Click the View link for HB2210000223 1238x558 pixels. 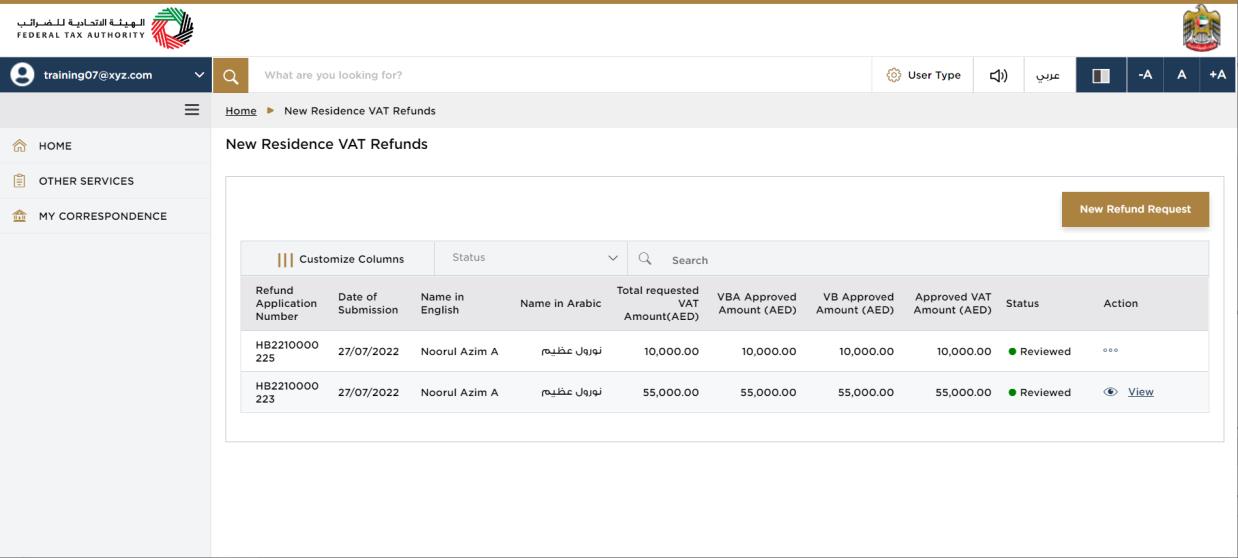(1141, 392)
